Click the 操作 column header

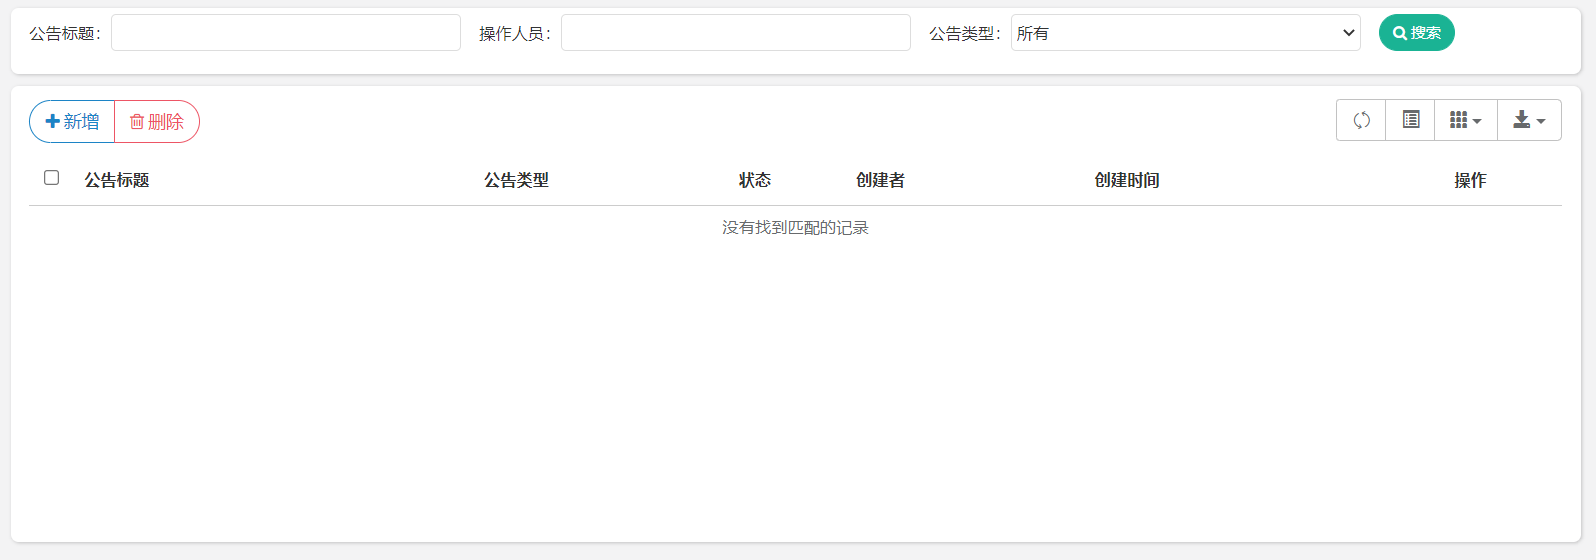1470,180
